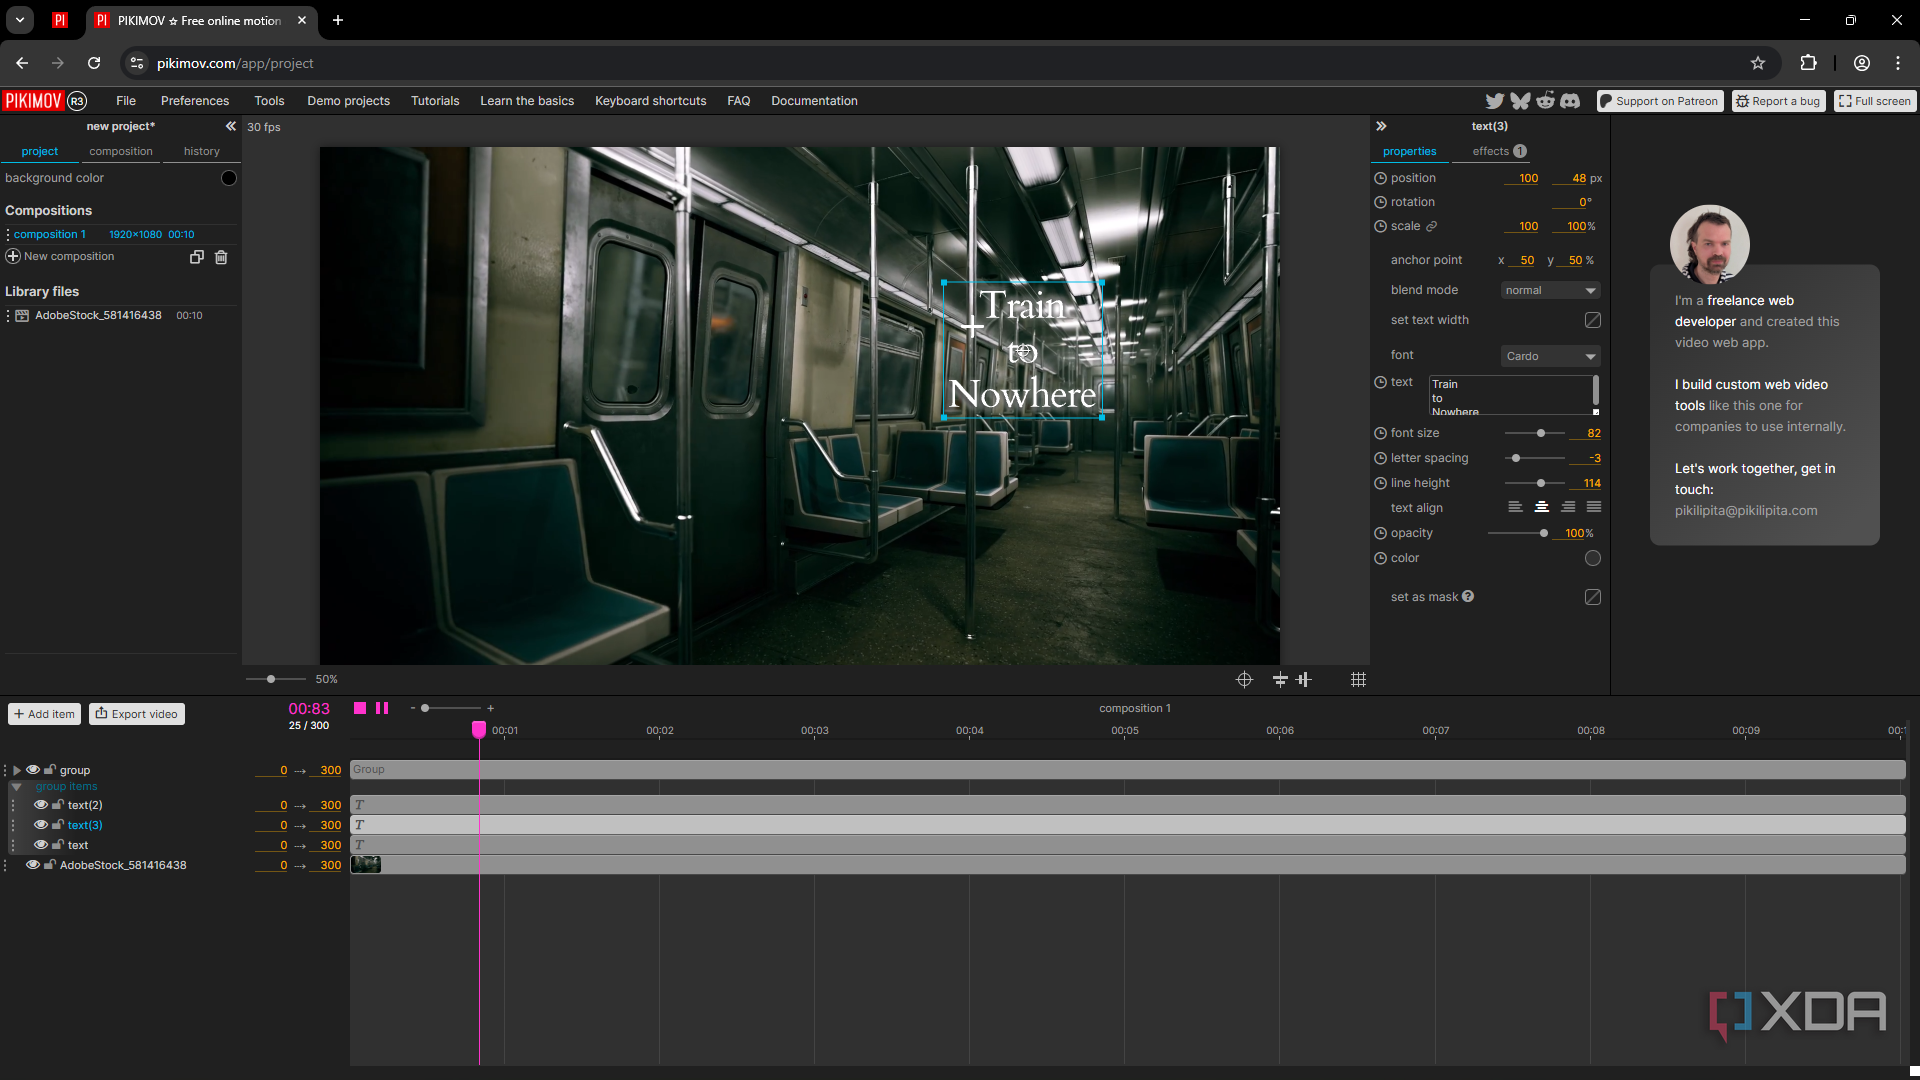Hide the text(2) layer eye icon
1920x1080 pixels.
41,805
